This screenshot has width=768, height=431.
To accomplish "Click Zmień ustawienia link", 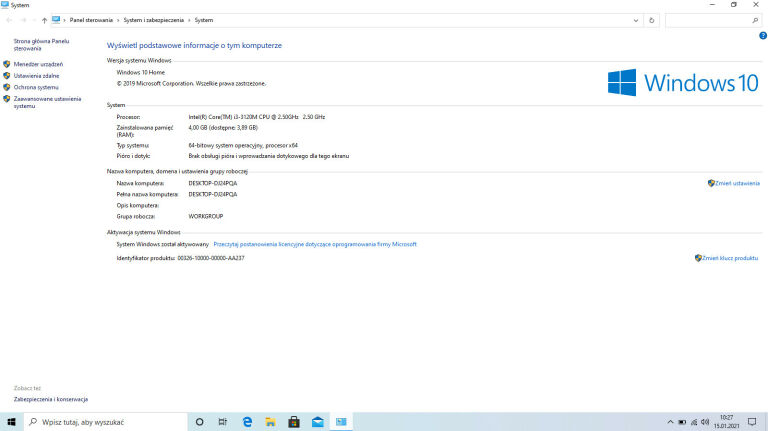I will click(x=737, y=183).
